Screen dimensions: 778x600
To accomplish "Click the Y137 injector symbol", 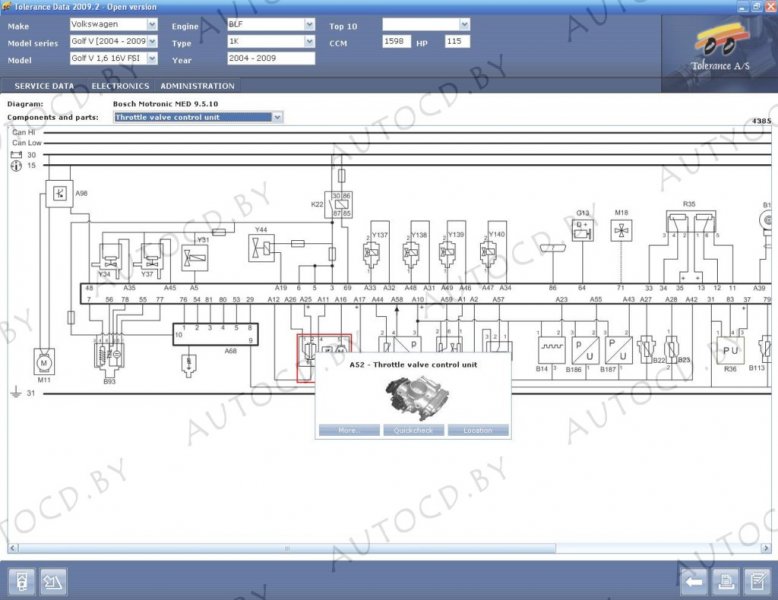I will tap(371, 253).
